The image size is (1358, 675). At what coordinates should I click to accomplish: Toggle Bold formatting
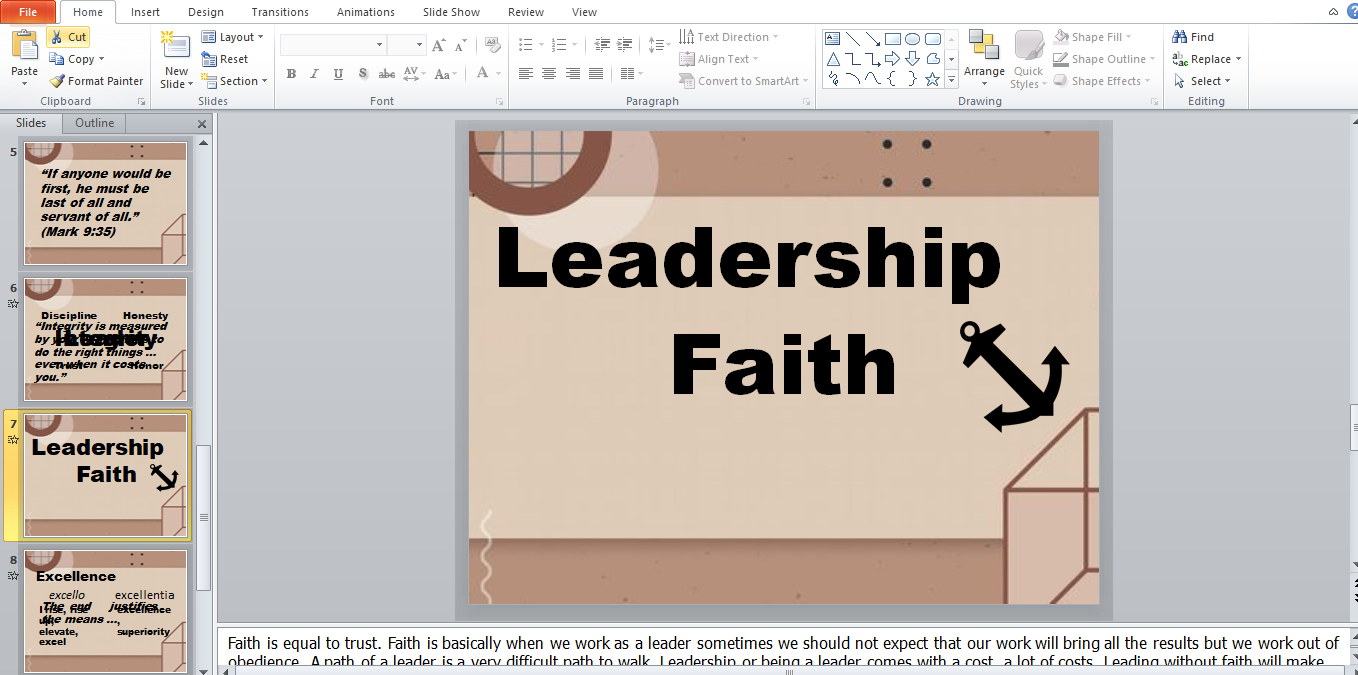(x=291, y=73)
